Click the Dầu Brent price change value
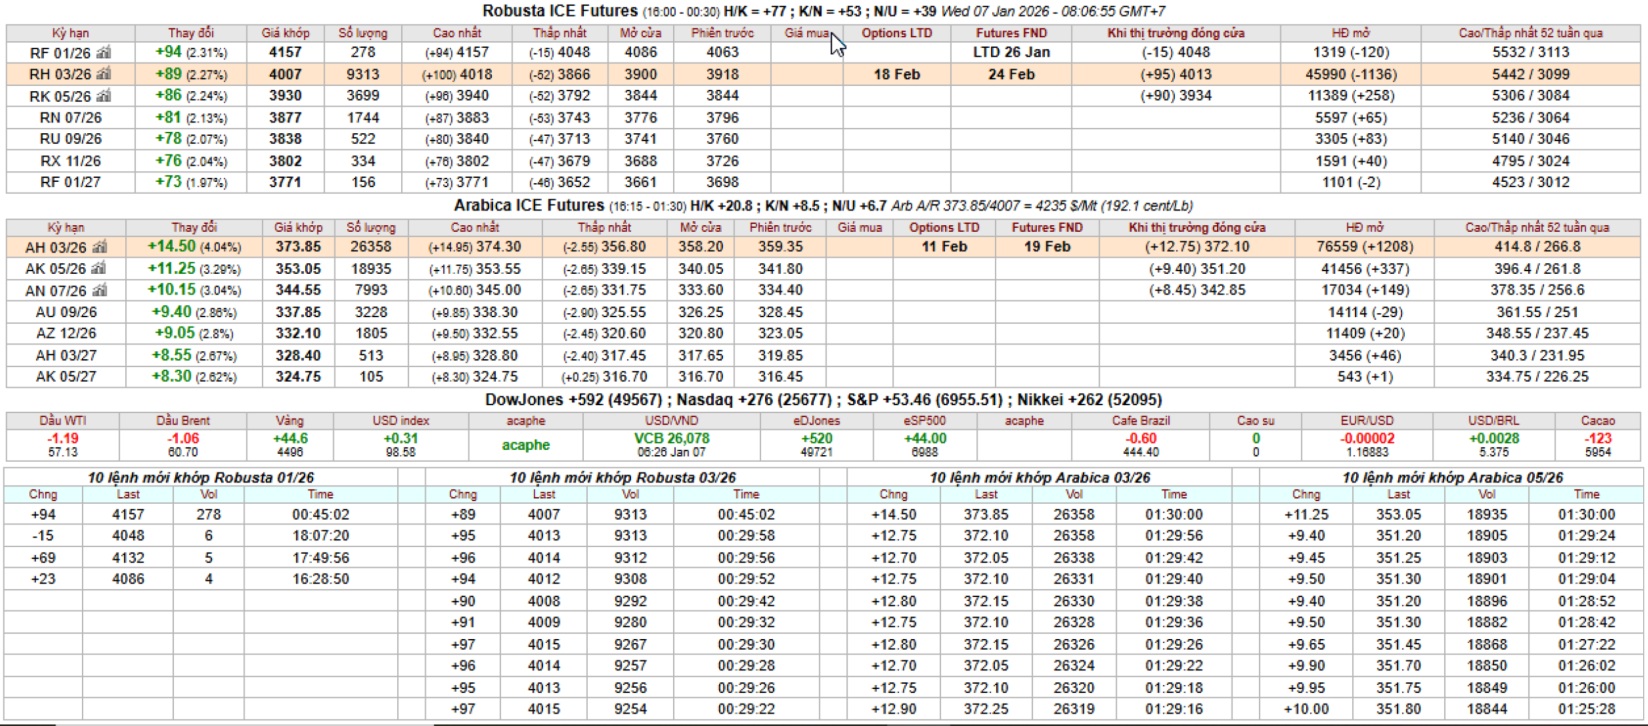The height and width of the screenshot is (726, 1648). 183,439
